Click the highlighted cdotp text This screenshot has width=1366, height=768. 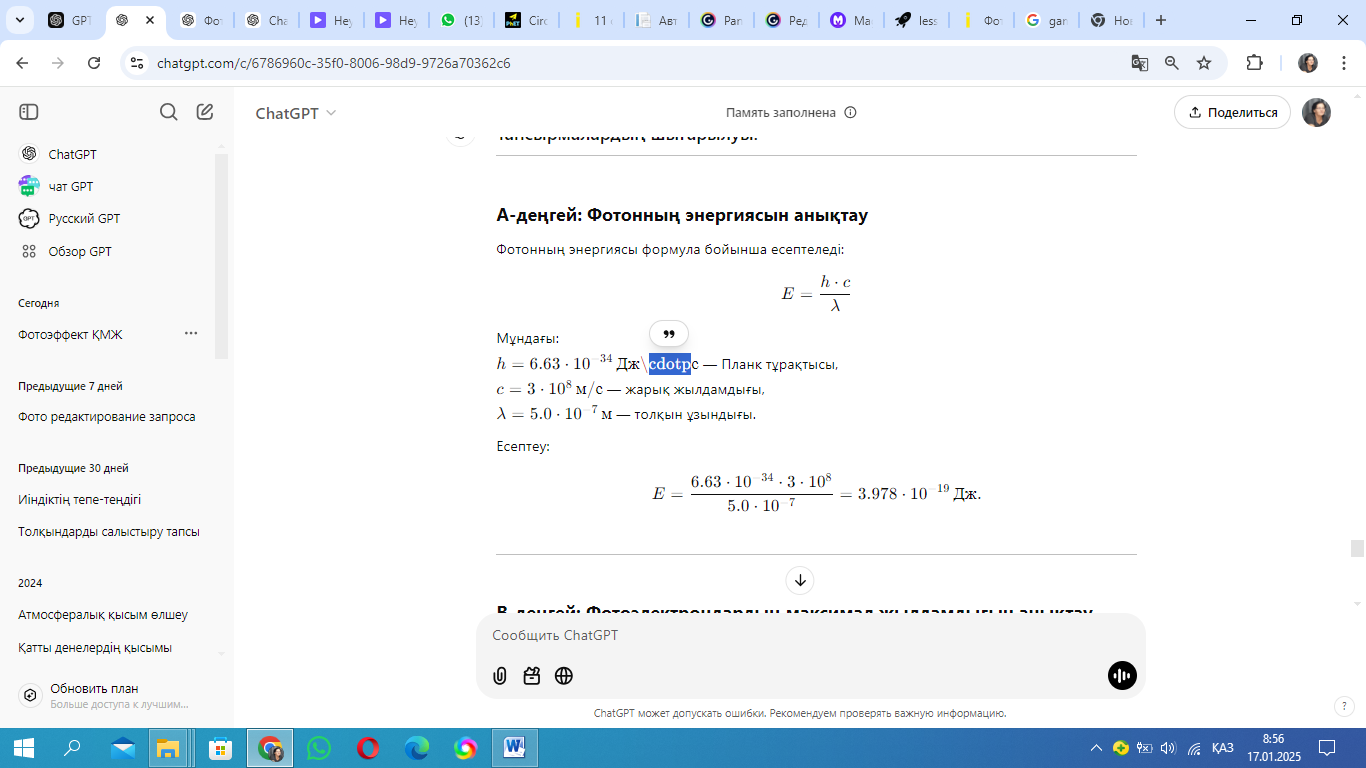[x=669, y=363]
